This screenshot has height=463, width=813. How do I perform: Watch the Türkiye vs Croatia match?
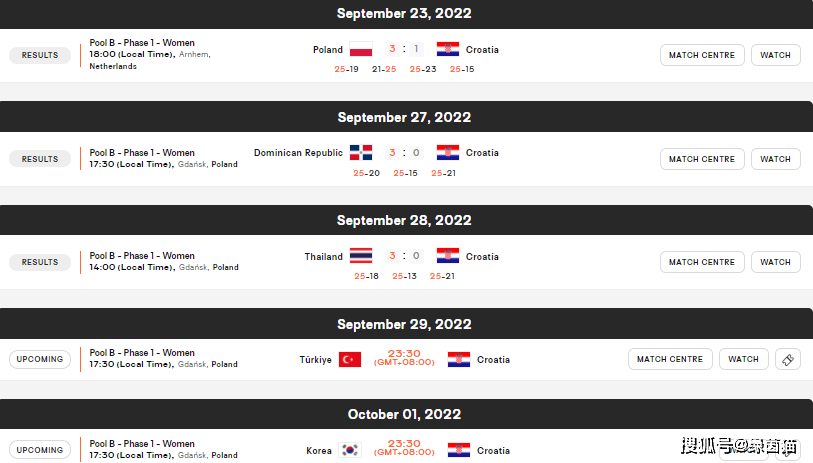tap(744, 359)
